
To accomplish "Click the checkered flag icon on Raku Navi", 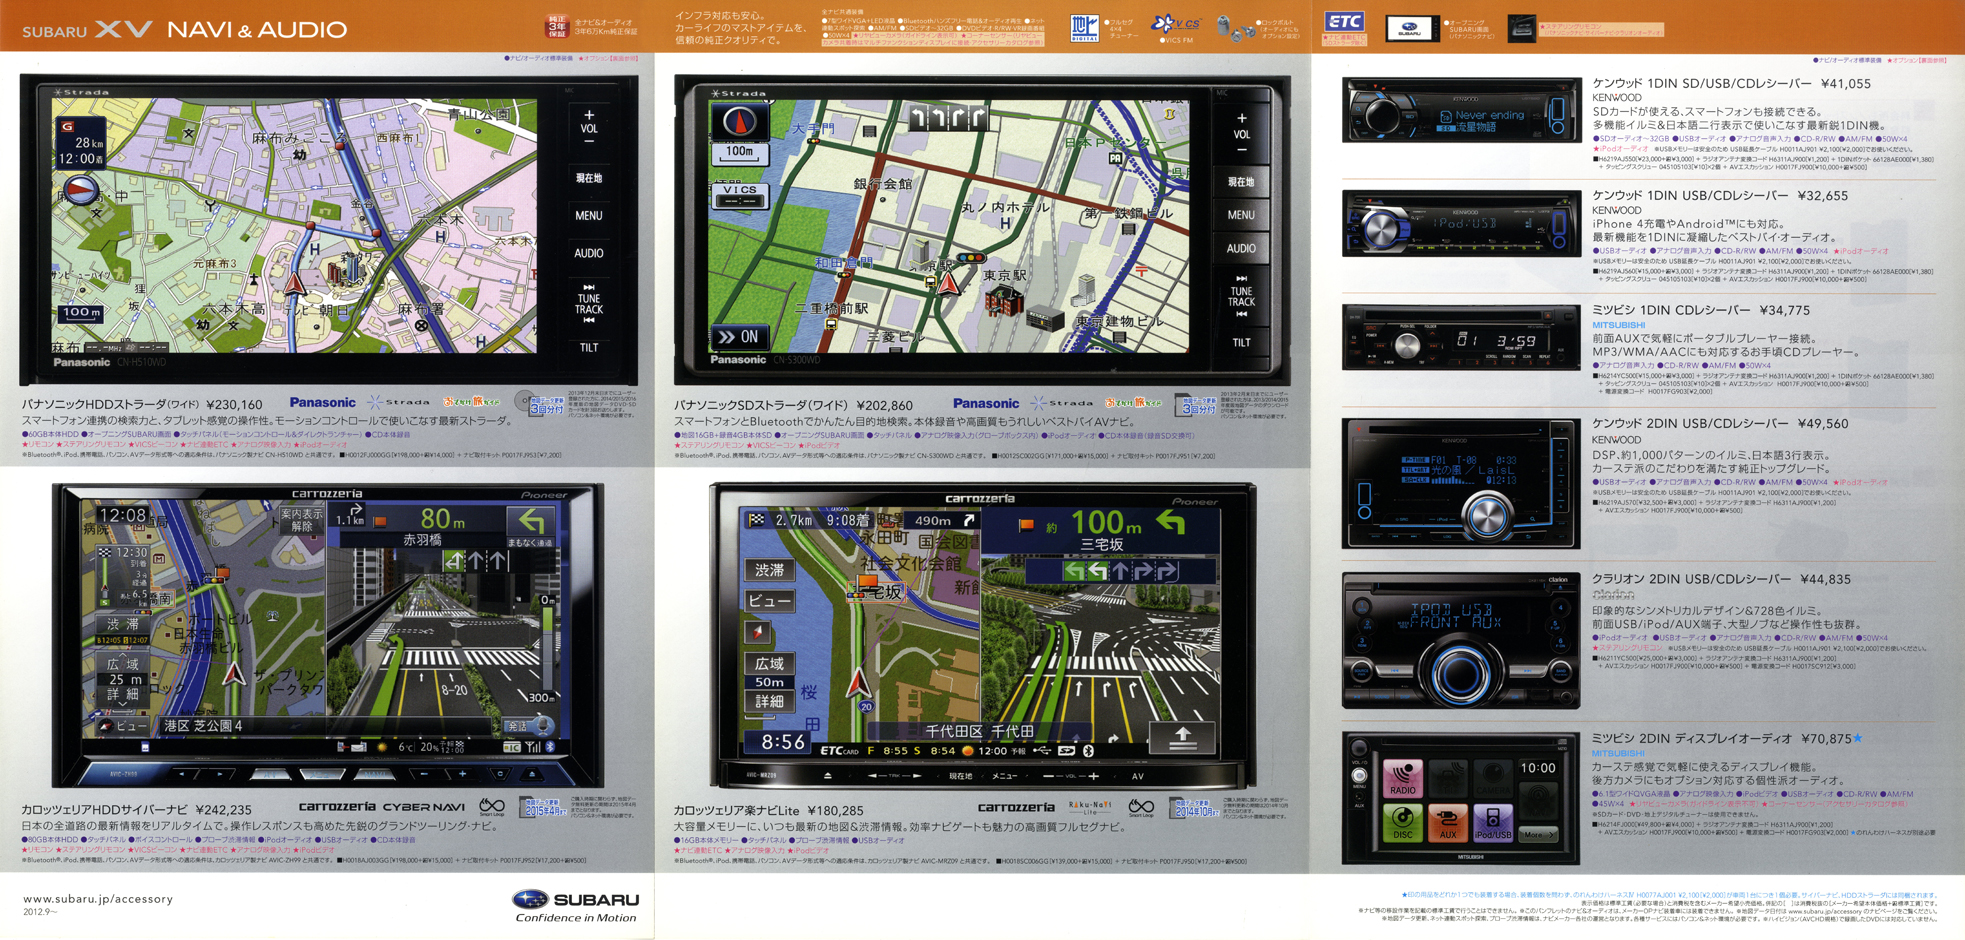I will click(x=757, y=519).
